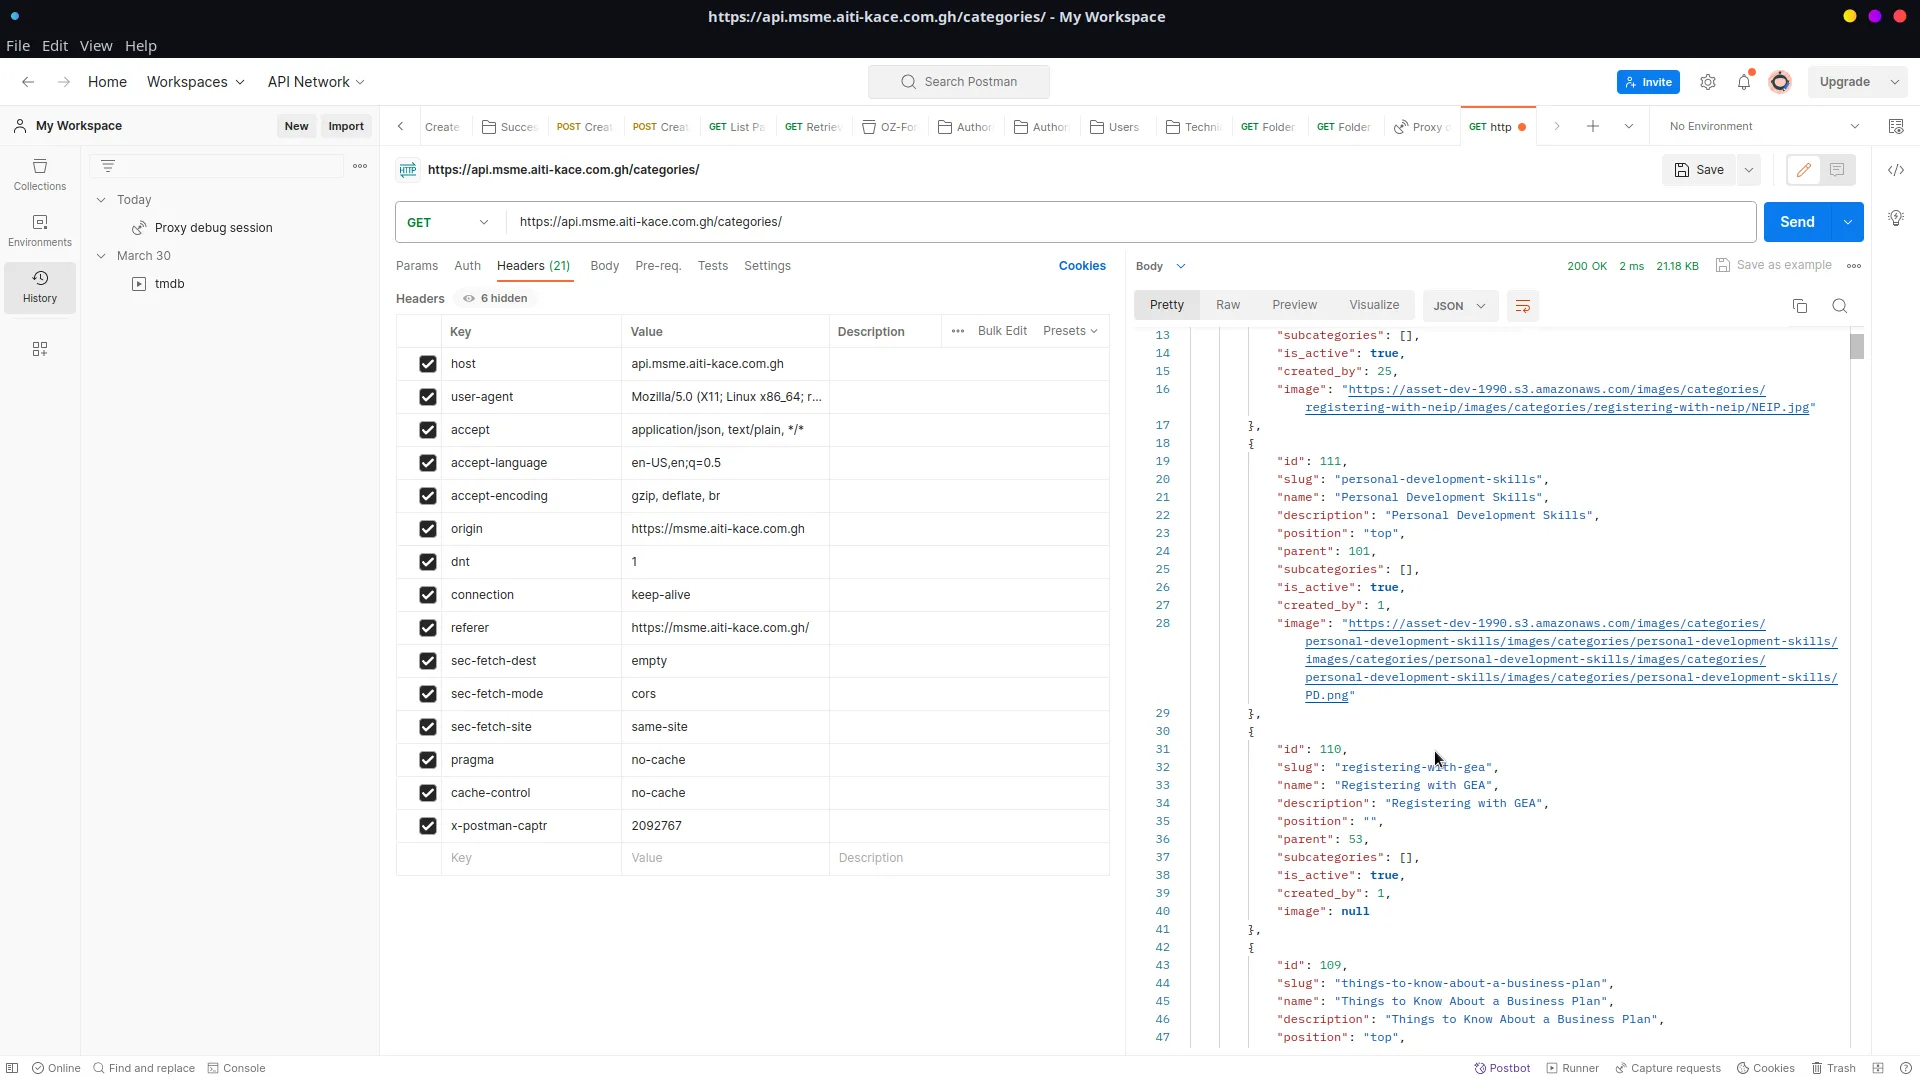Image resolution: width=1920 pixels, height=1080 pixels.
Task: Open the Environments sidebar panel
Action: pyautogui.click(x=40, y=230)
